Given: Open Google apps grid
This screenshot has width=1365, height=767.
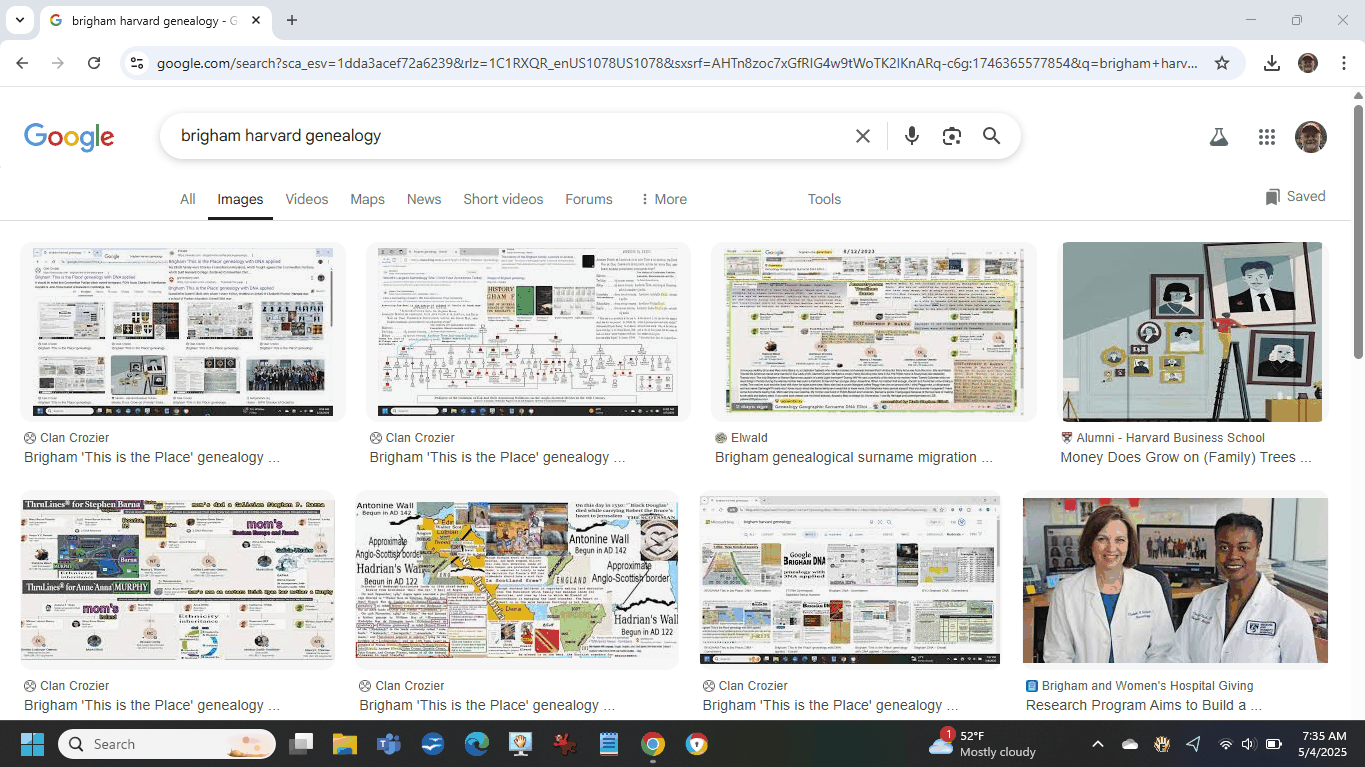Looking at the screenshot, I should (1267, 137).
